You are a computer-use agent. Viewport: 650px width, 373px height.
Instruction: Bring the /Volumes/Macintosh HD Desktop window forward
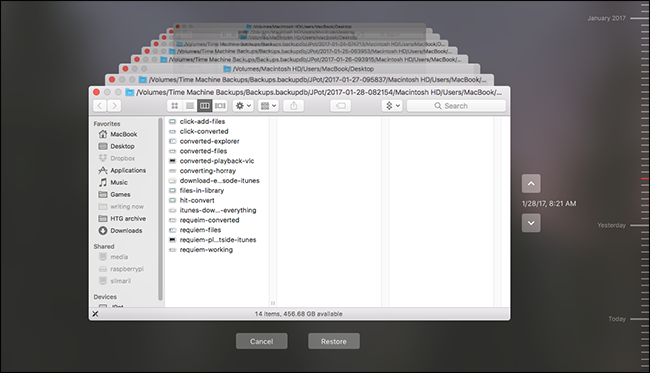[299, 68]
